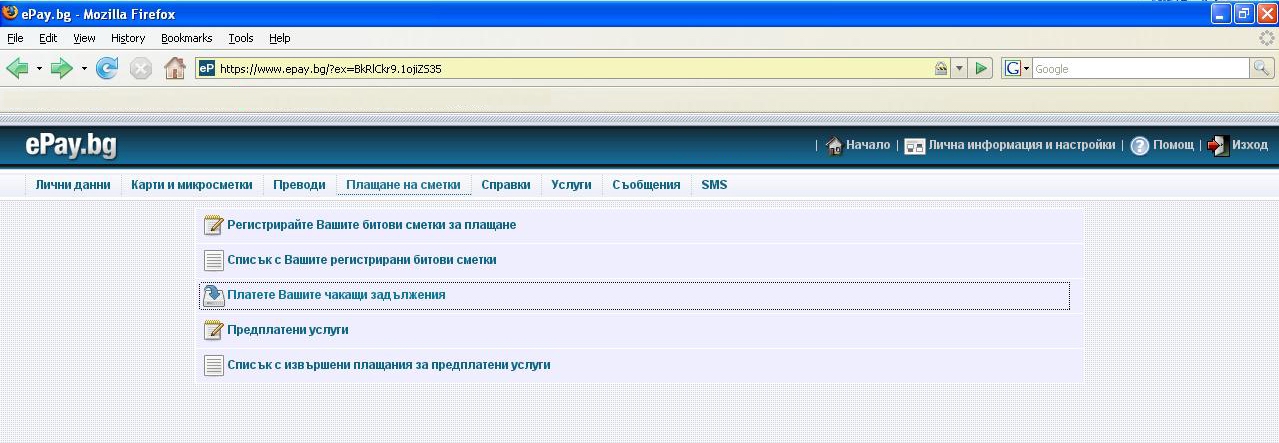The width and height of the screenshot is (1279, 443).
Task: Select the Преводи tab
Action: tap(299, 185)
